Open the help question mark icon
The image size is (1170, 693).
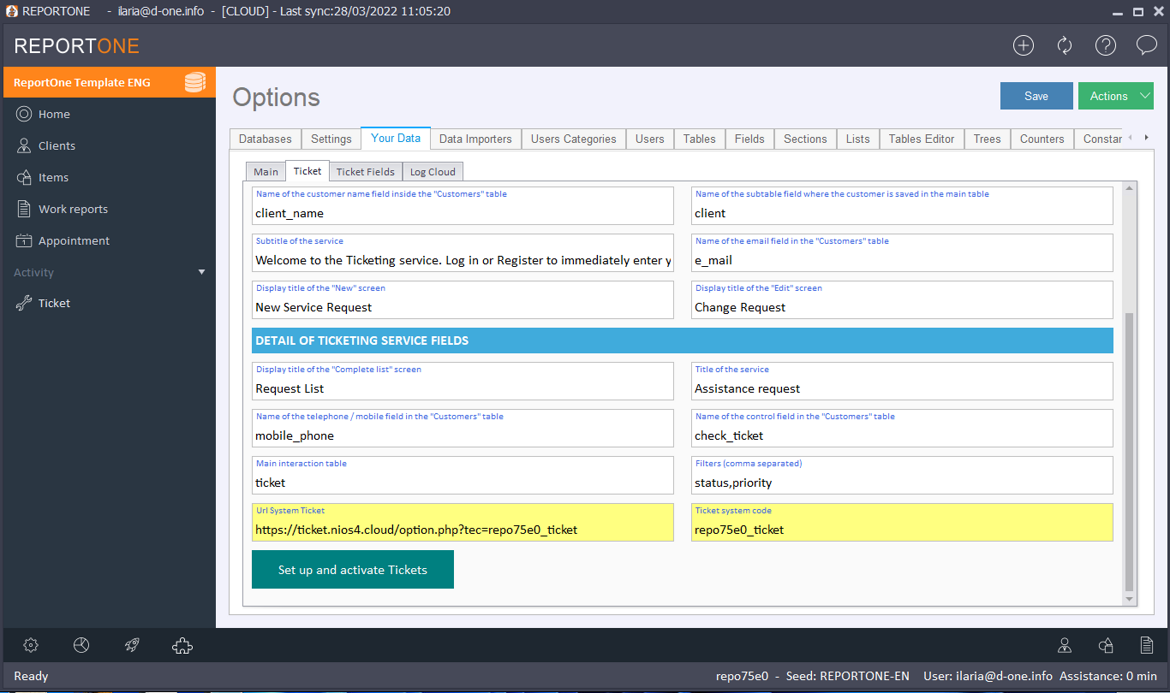click(x=1105, y=45)
